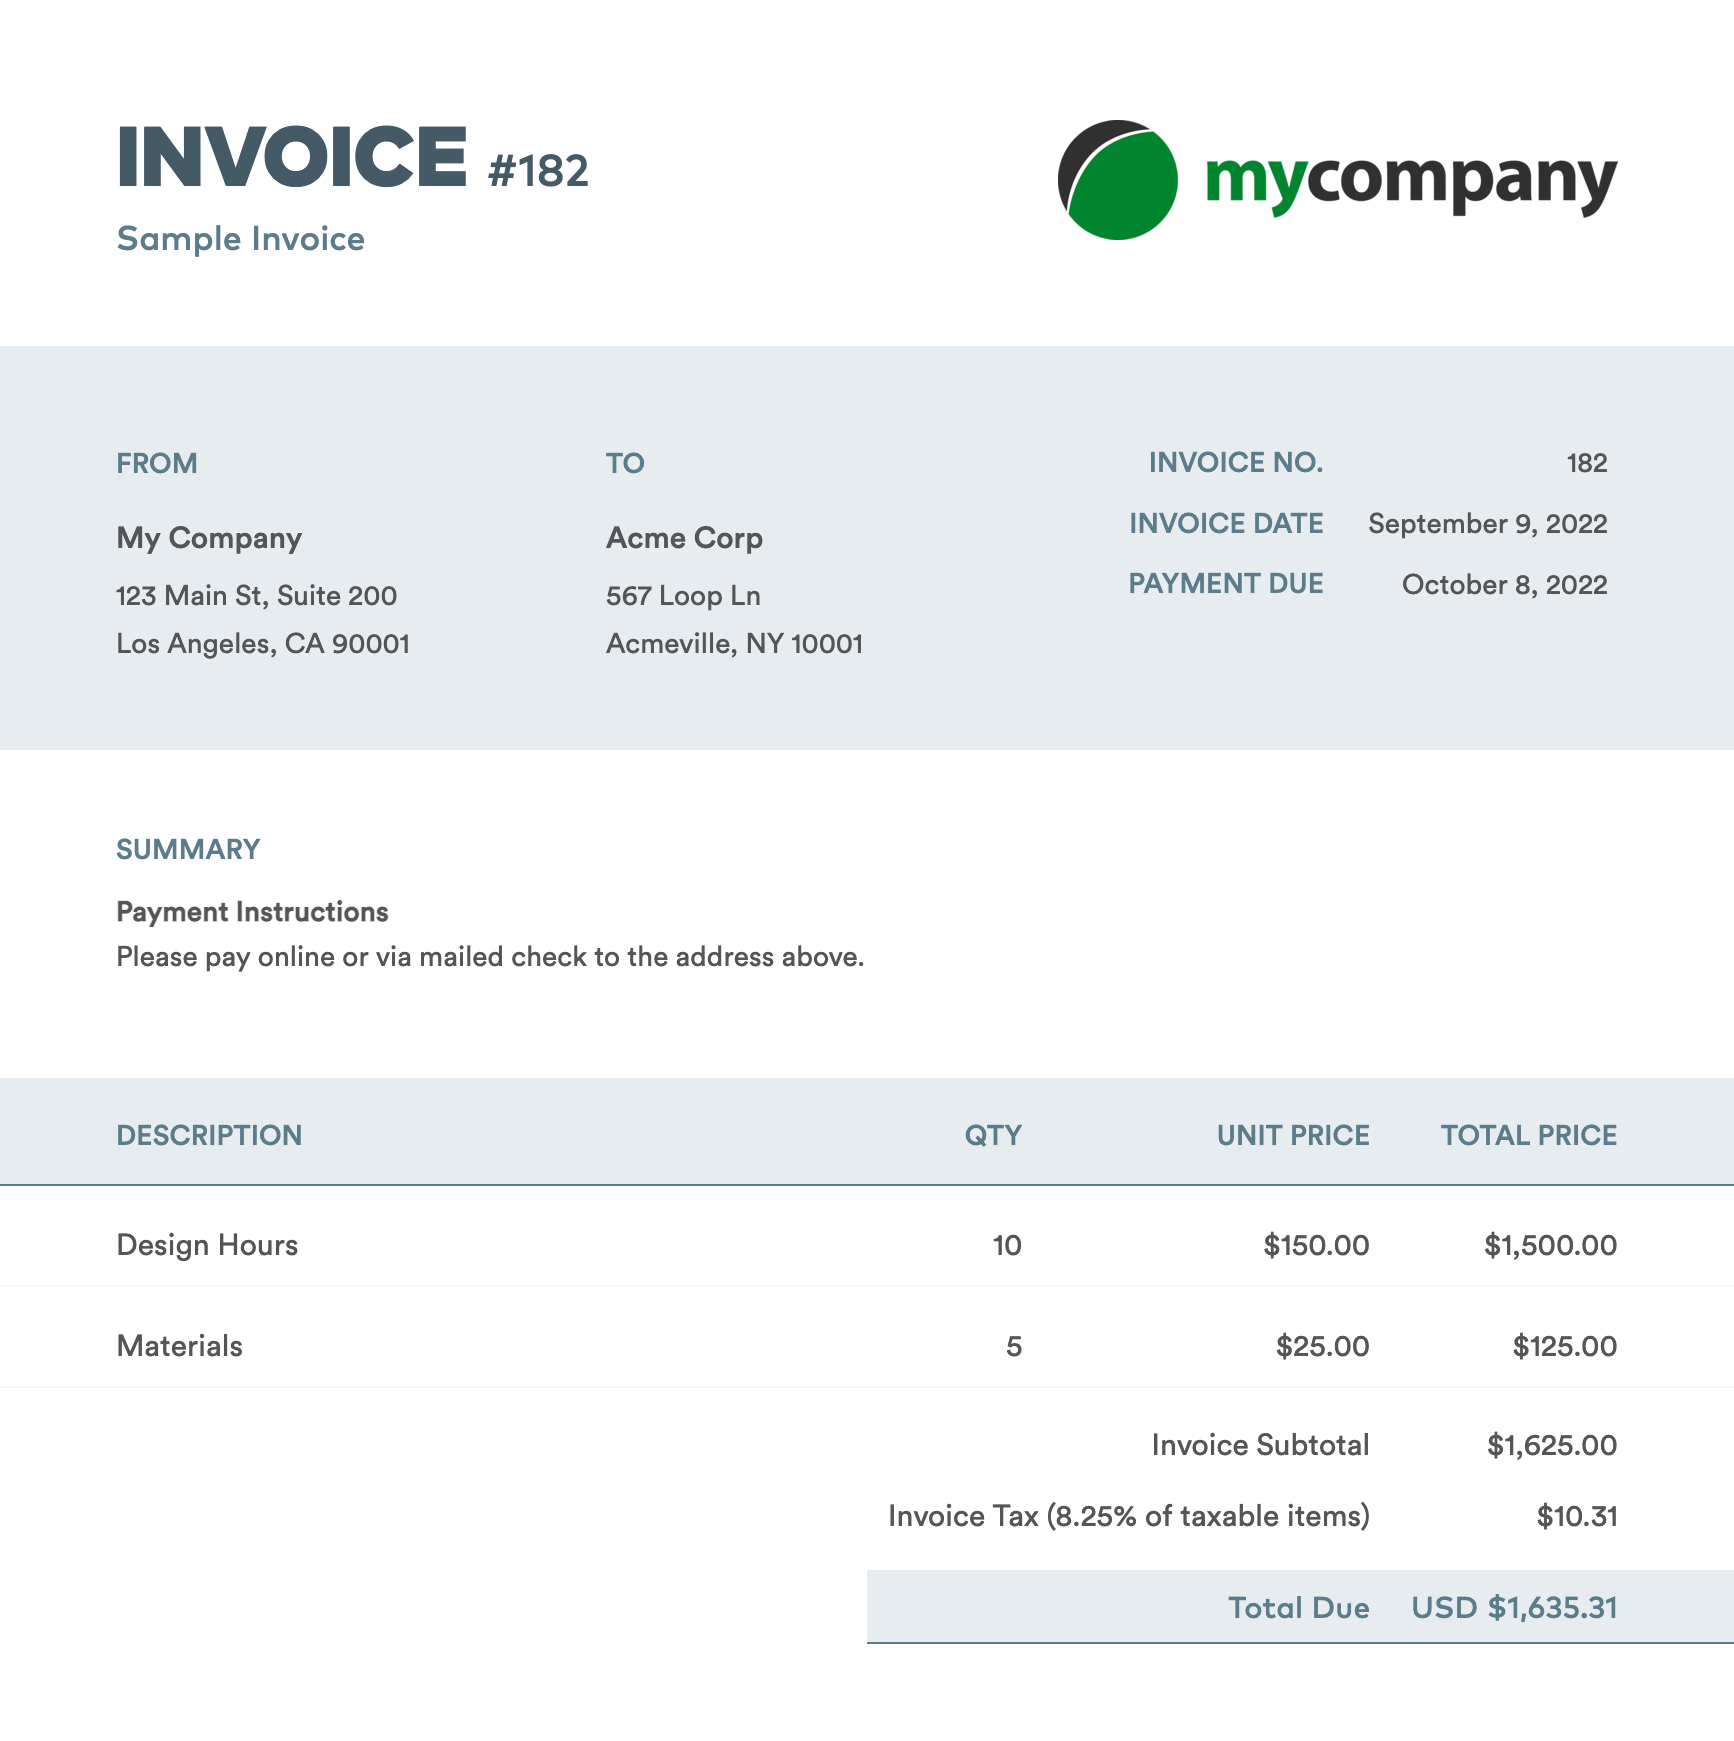Click the $10.31 invoice tax amount

[1576, 1516]
